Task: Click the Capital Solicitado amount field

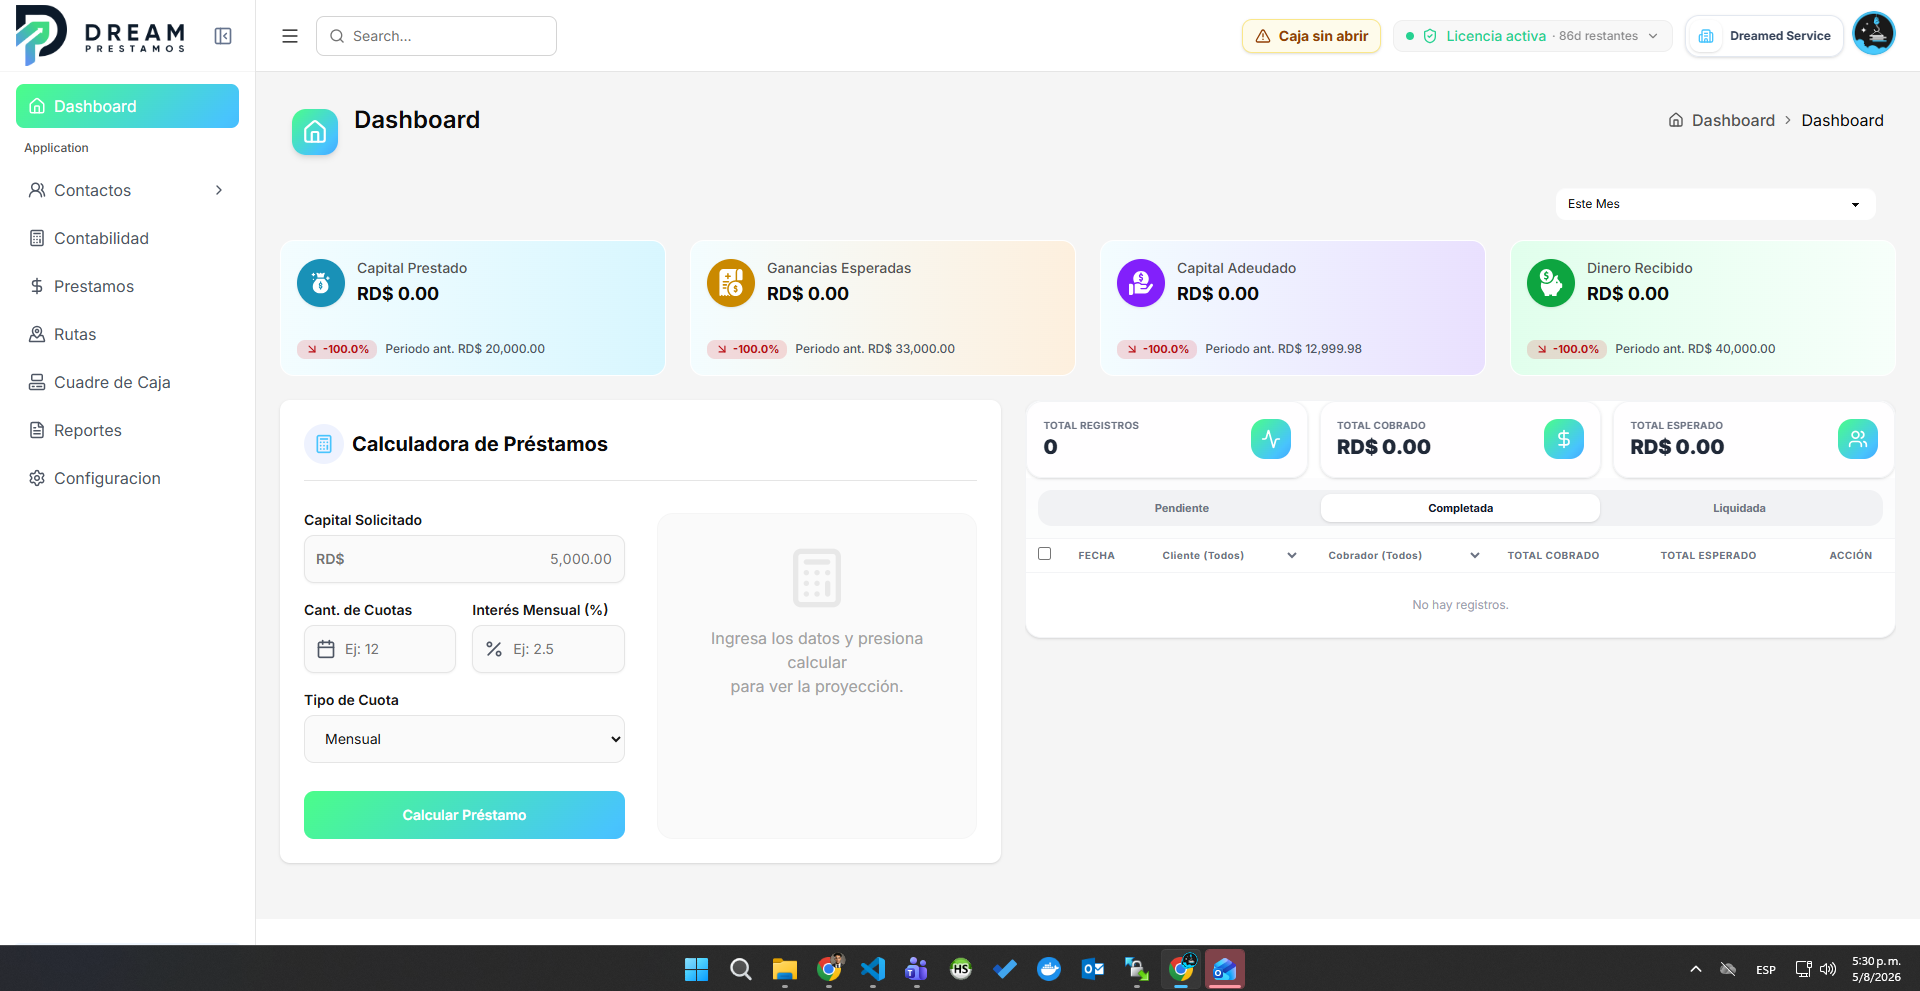Action: (464, 559)
